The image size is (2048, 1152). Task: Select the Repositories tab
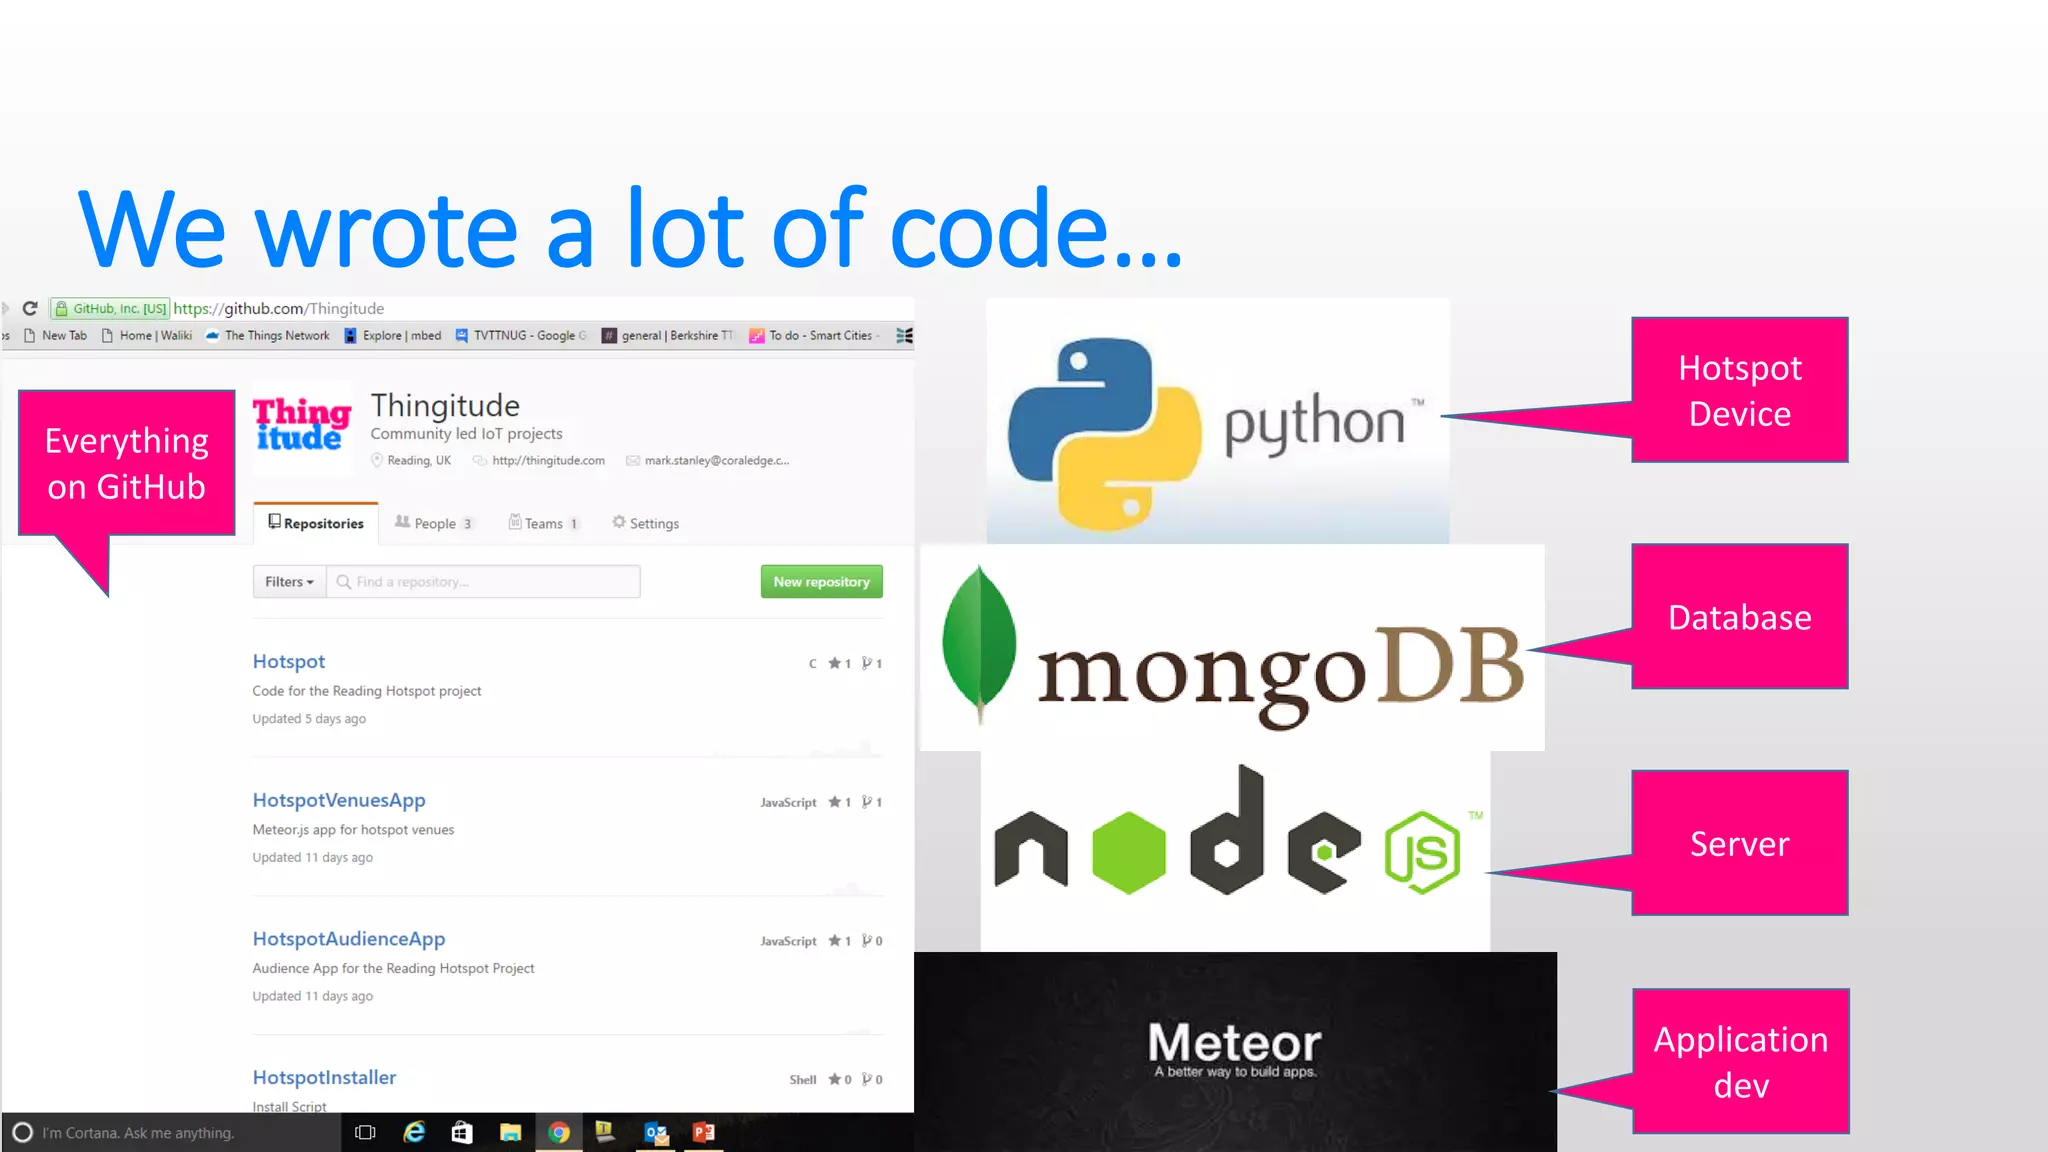pos(316,523)
